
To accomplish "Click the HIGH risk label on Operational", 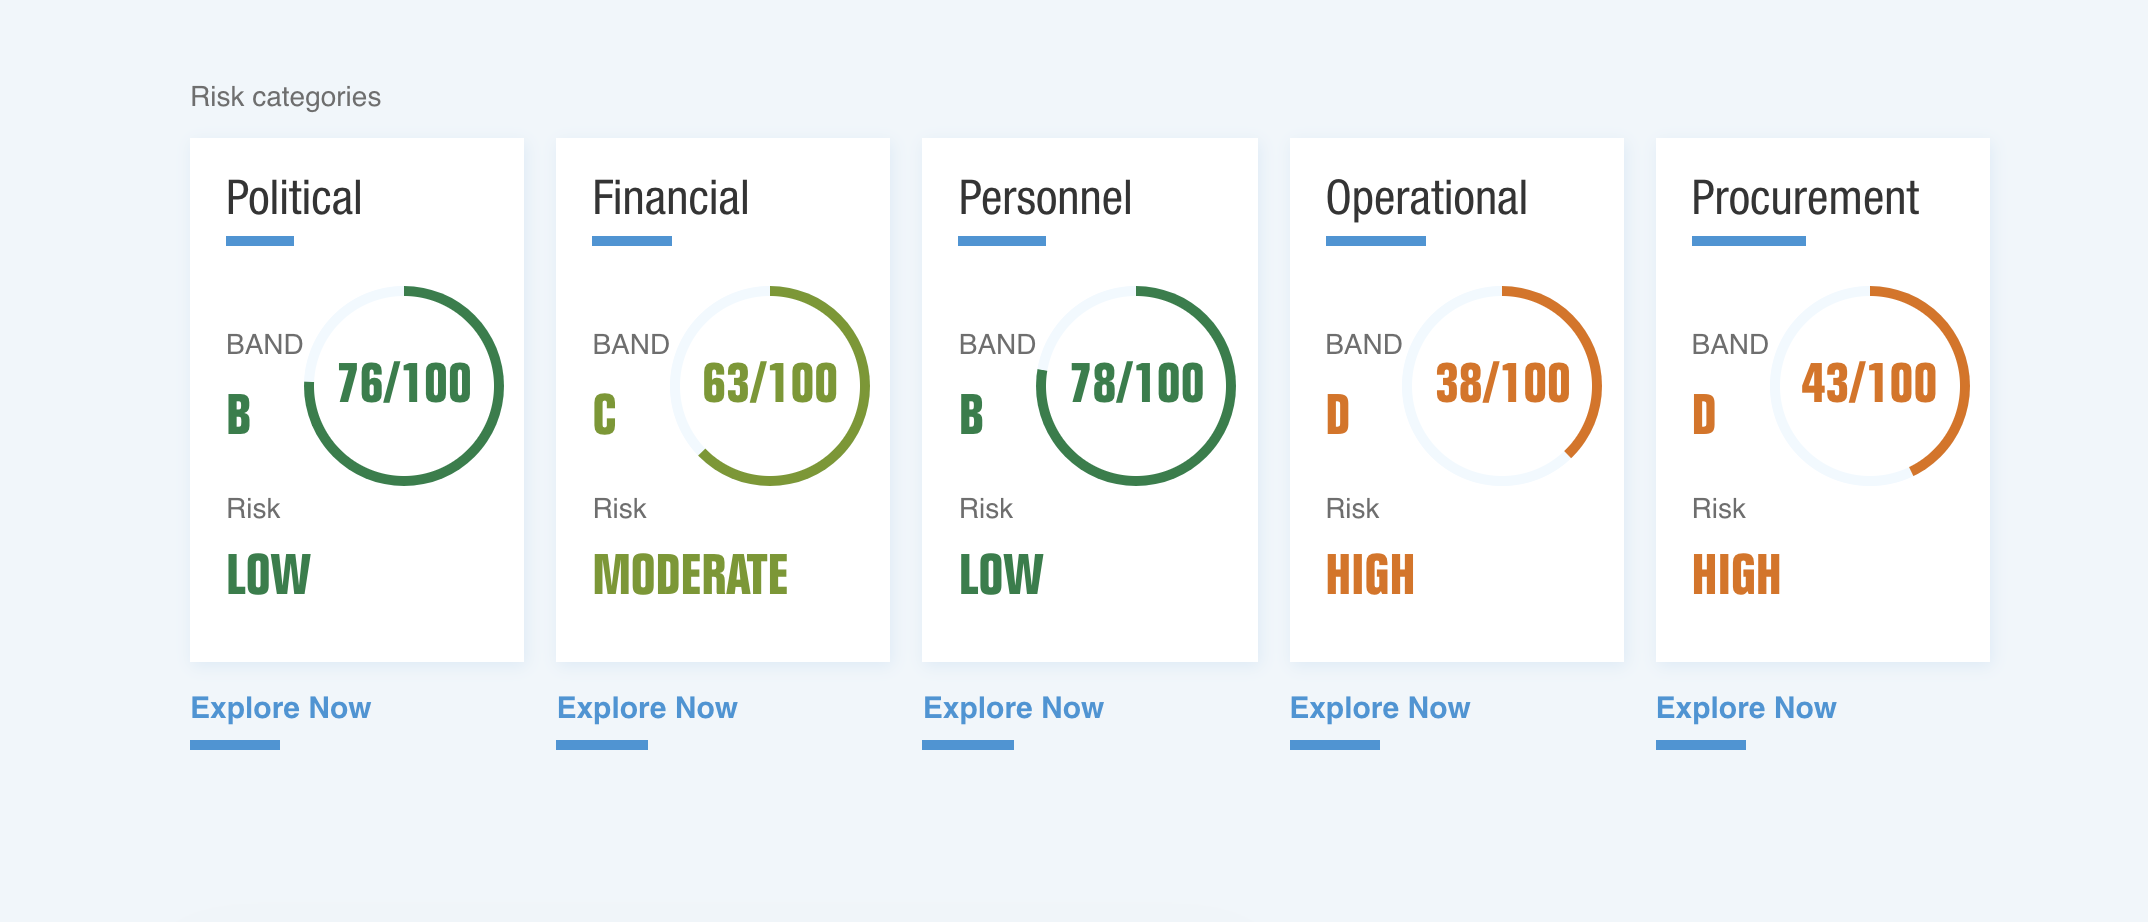I will (x=1370, y=575).
